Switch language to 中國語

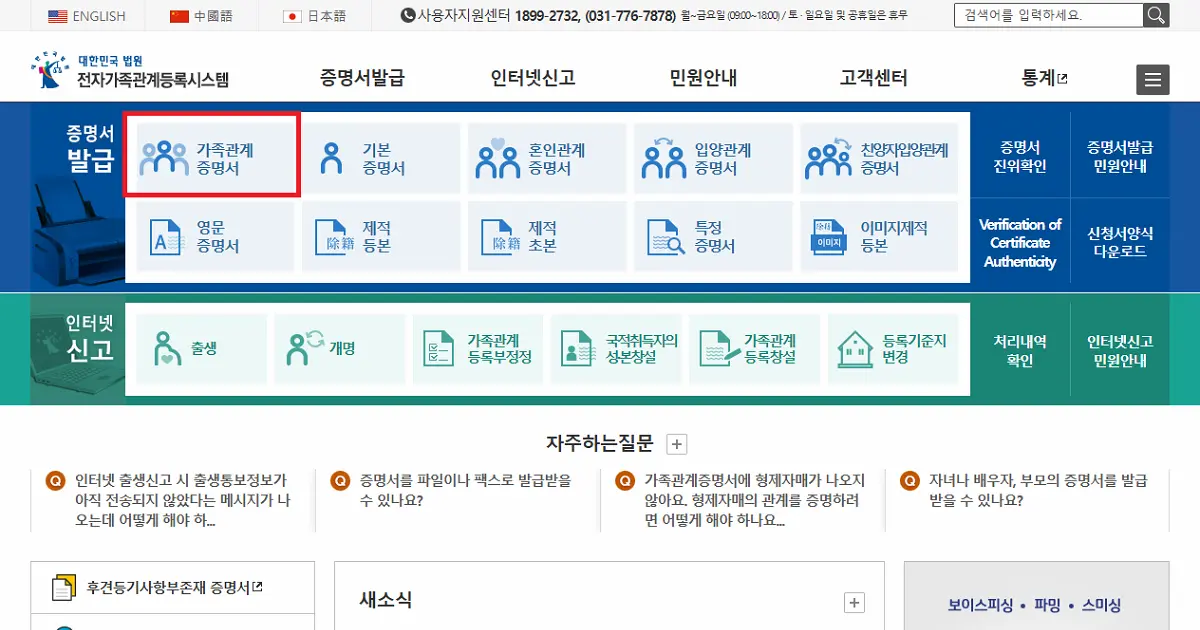(201, 16)
